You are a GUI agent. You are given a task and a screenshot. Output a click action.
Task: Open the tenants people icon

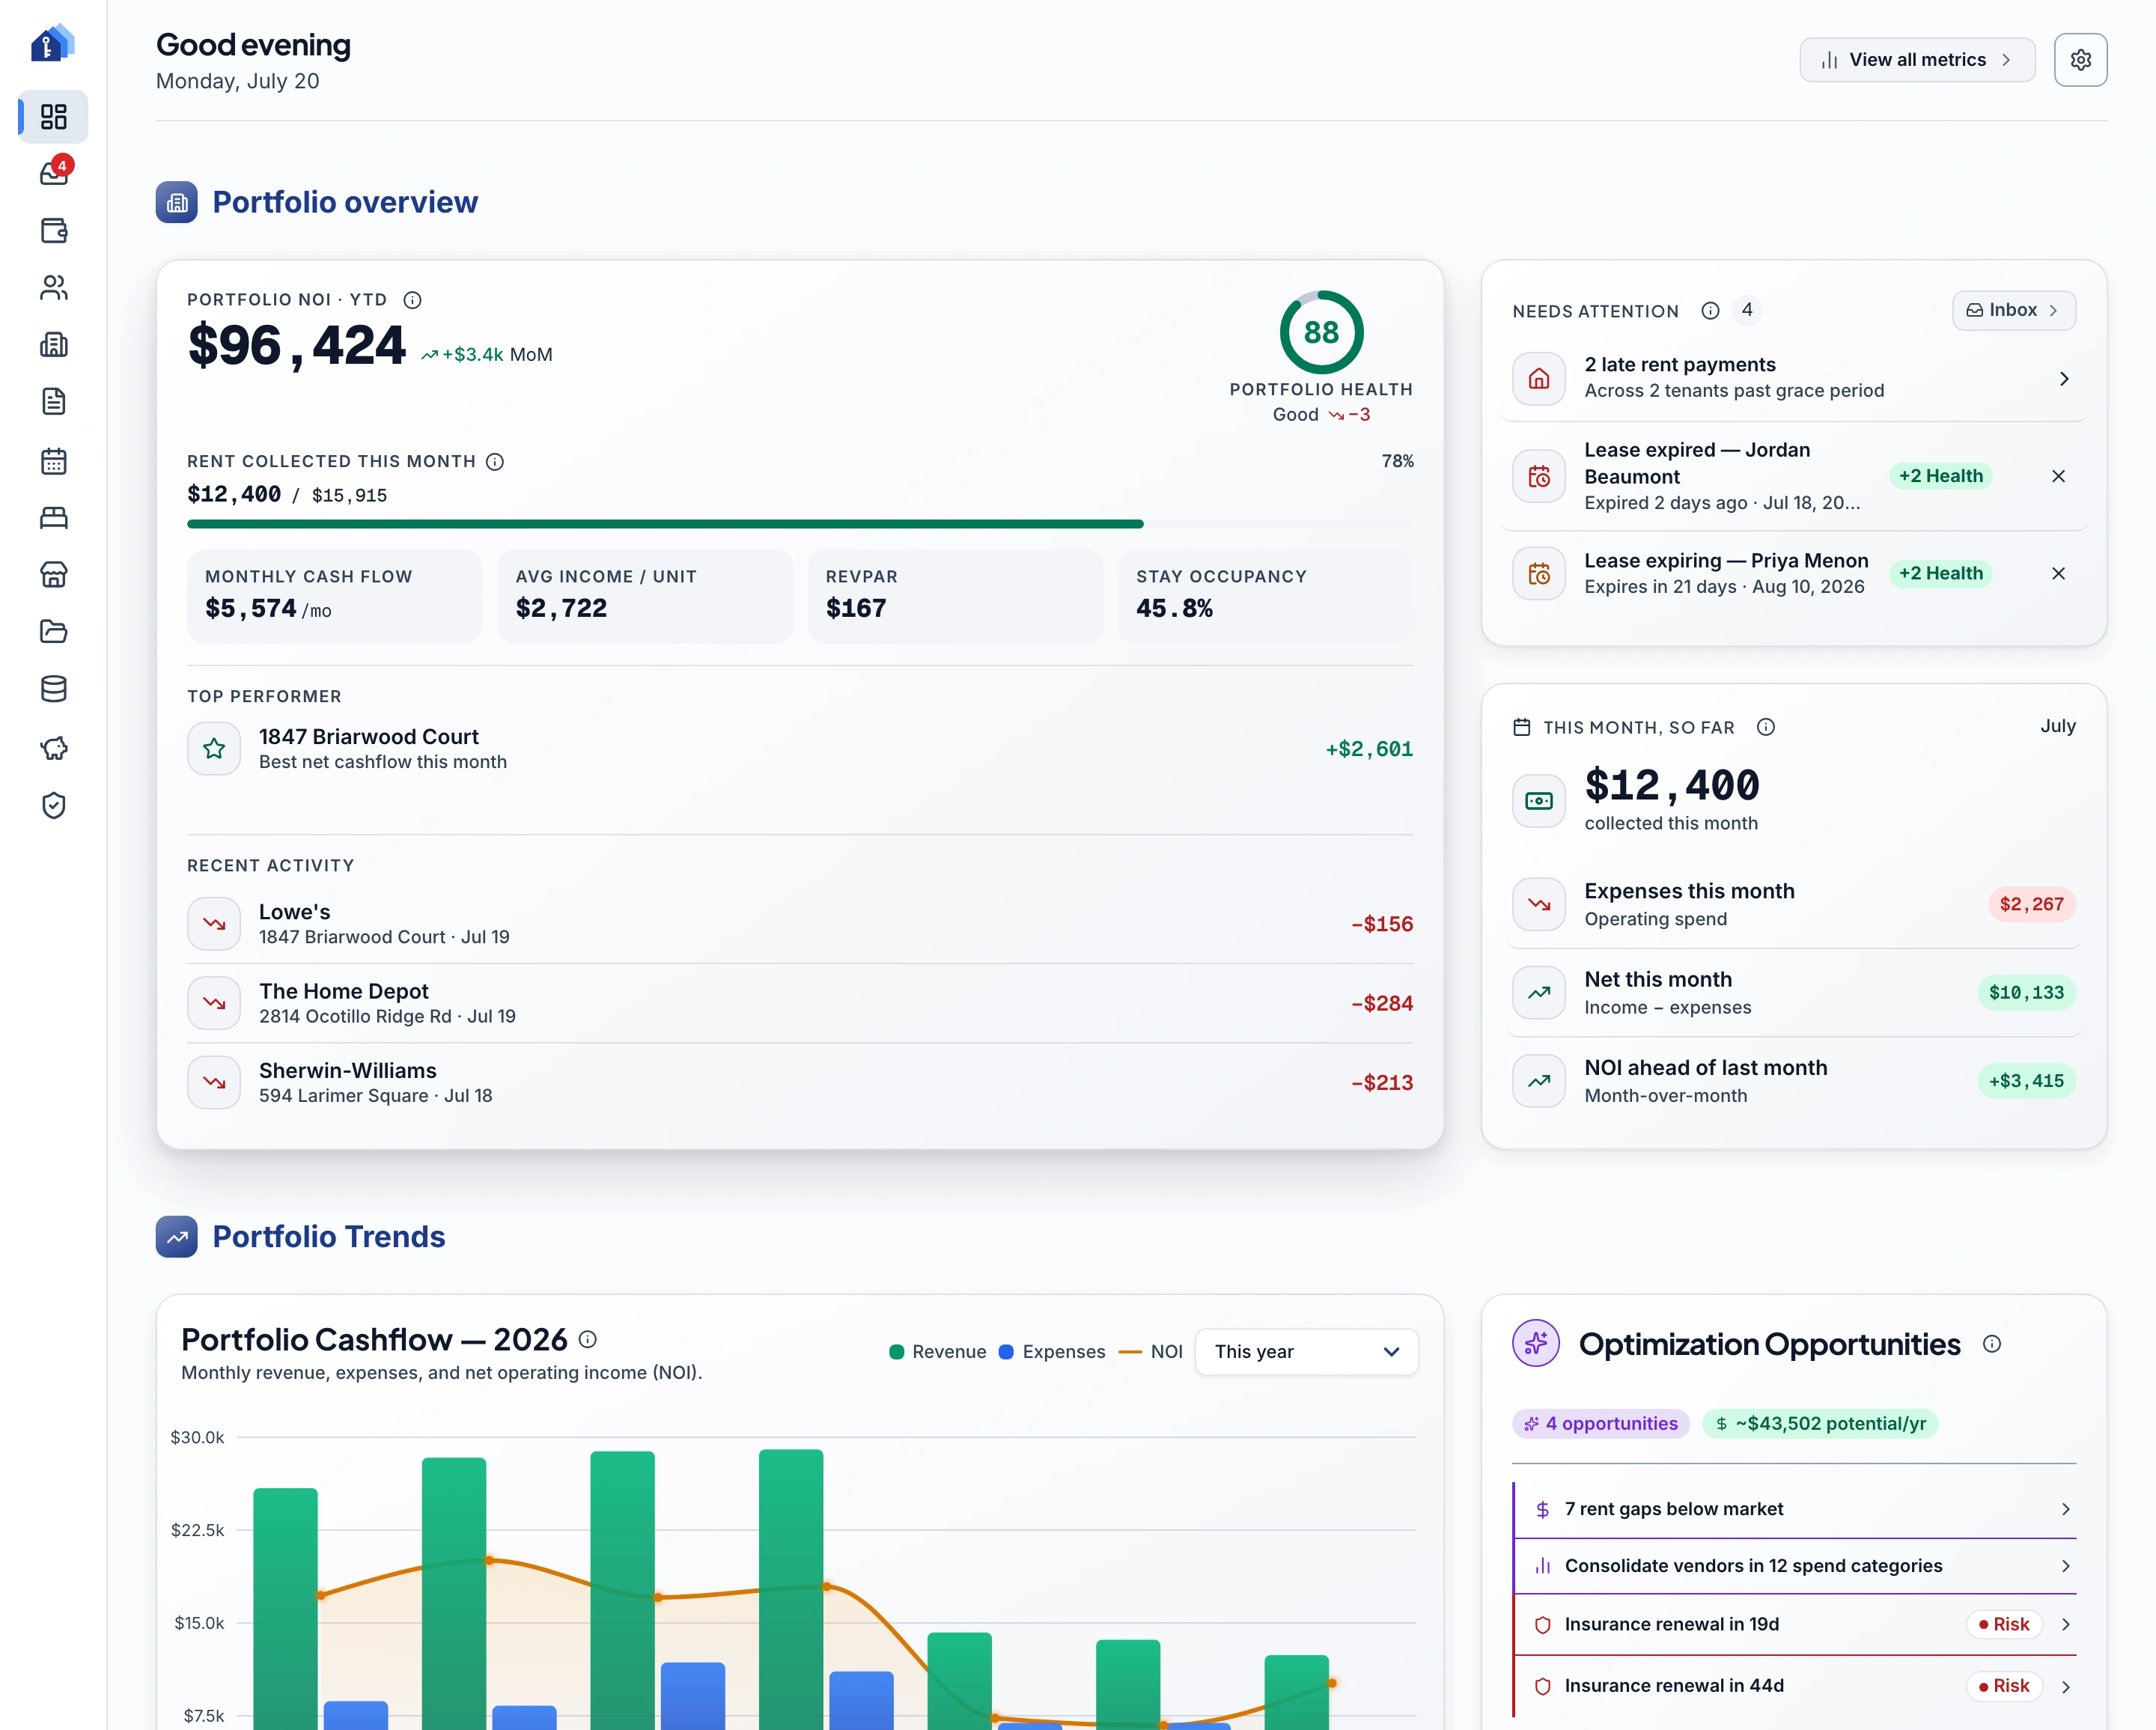54,288
